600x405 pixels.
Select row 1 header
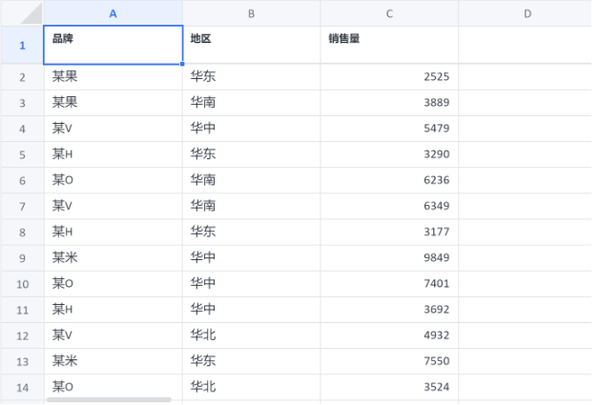point(22,45)
